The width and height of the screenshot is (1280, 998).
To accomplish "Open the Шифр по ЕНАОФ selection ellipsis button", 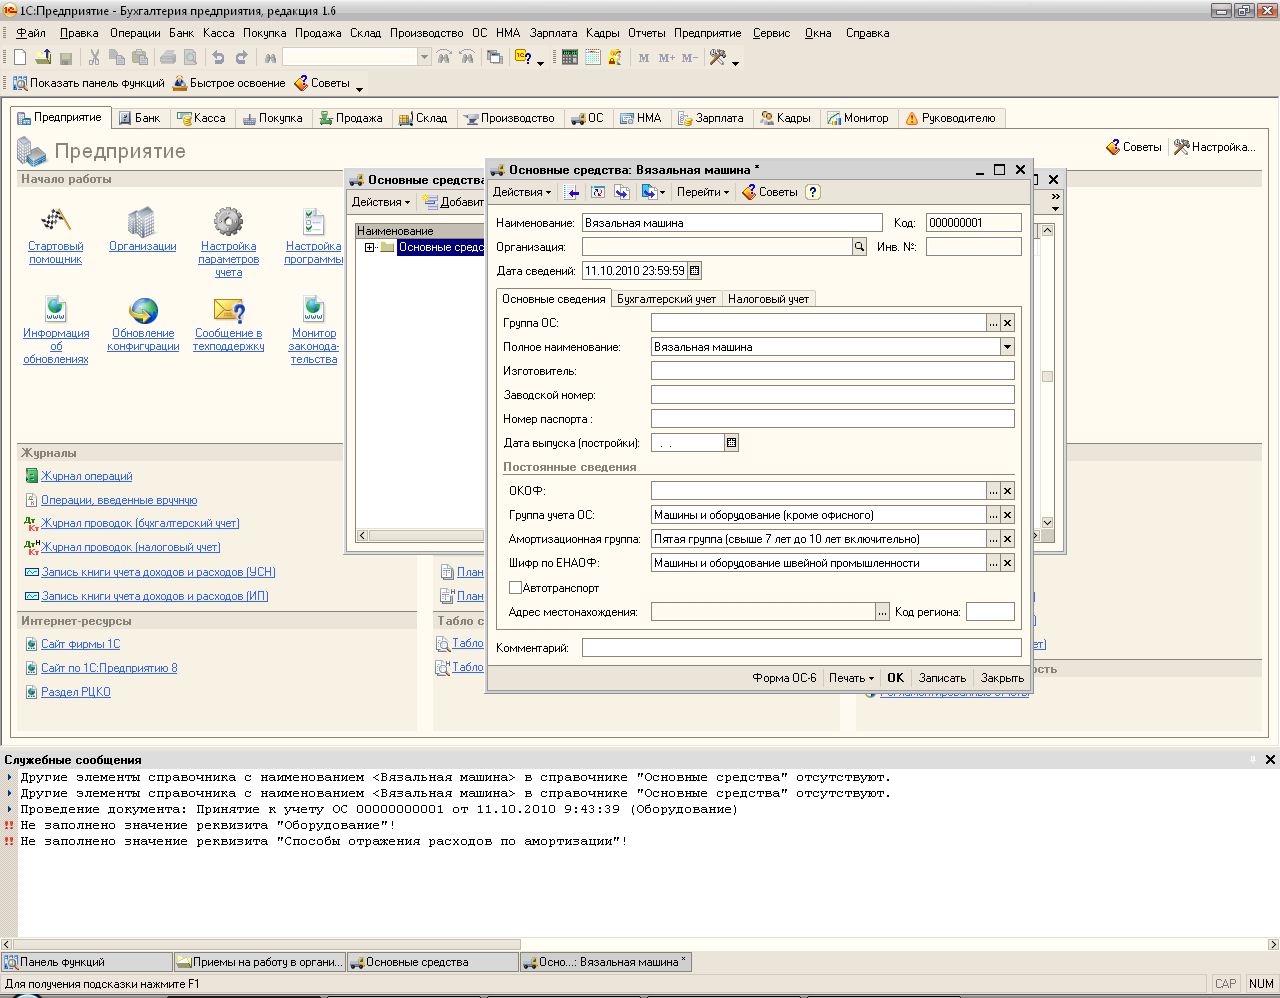I will click(993, 563).
